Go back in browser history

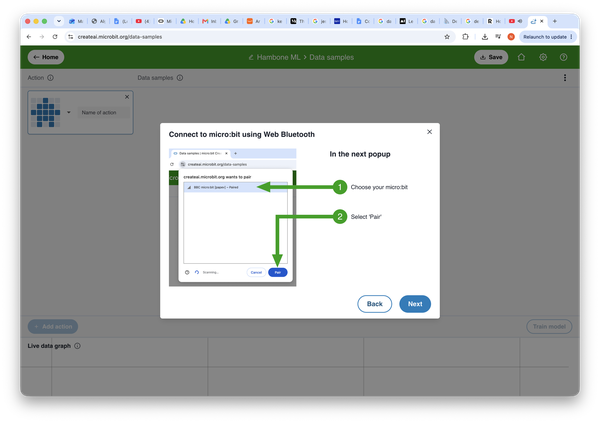[x=29, y=37]
